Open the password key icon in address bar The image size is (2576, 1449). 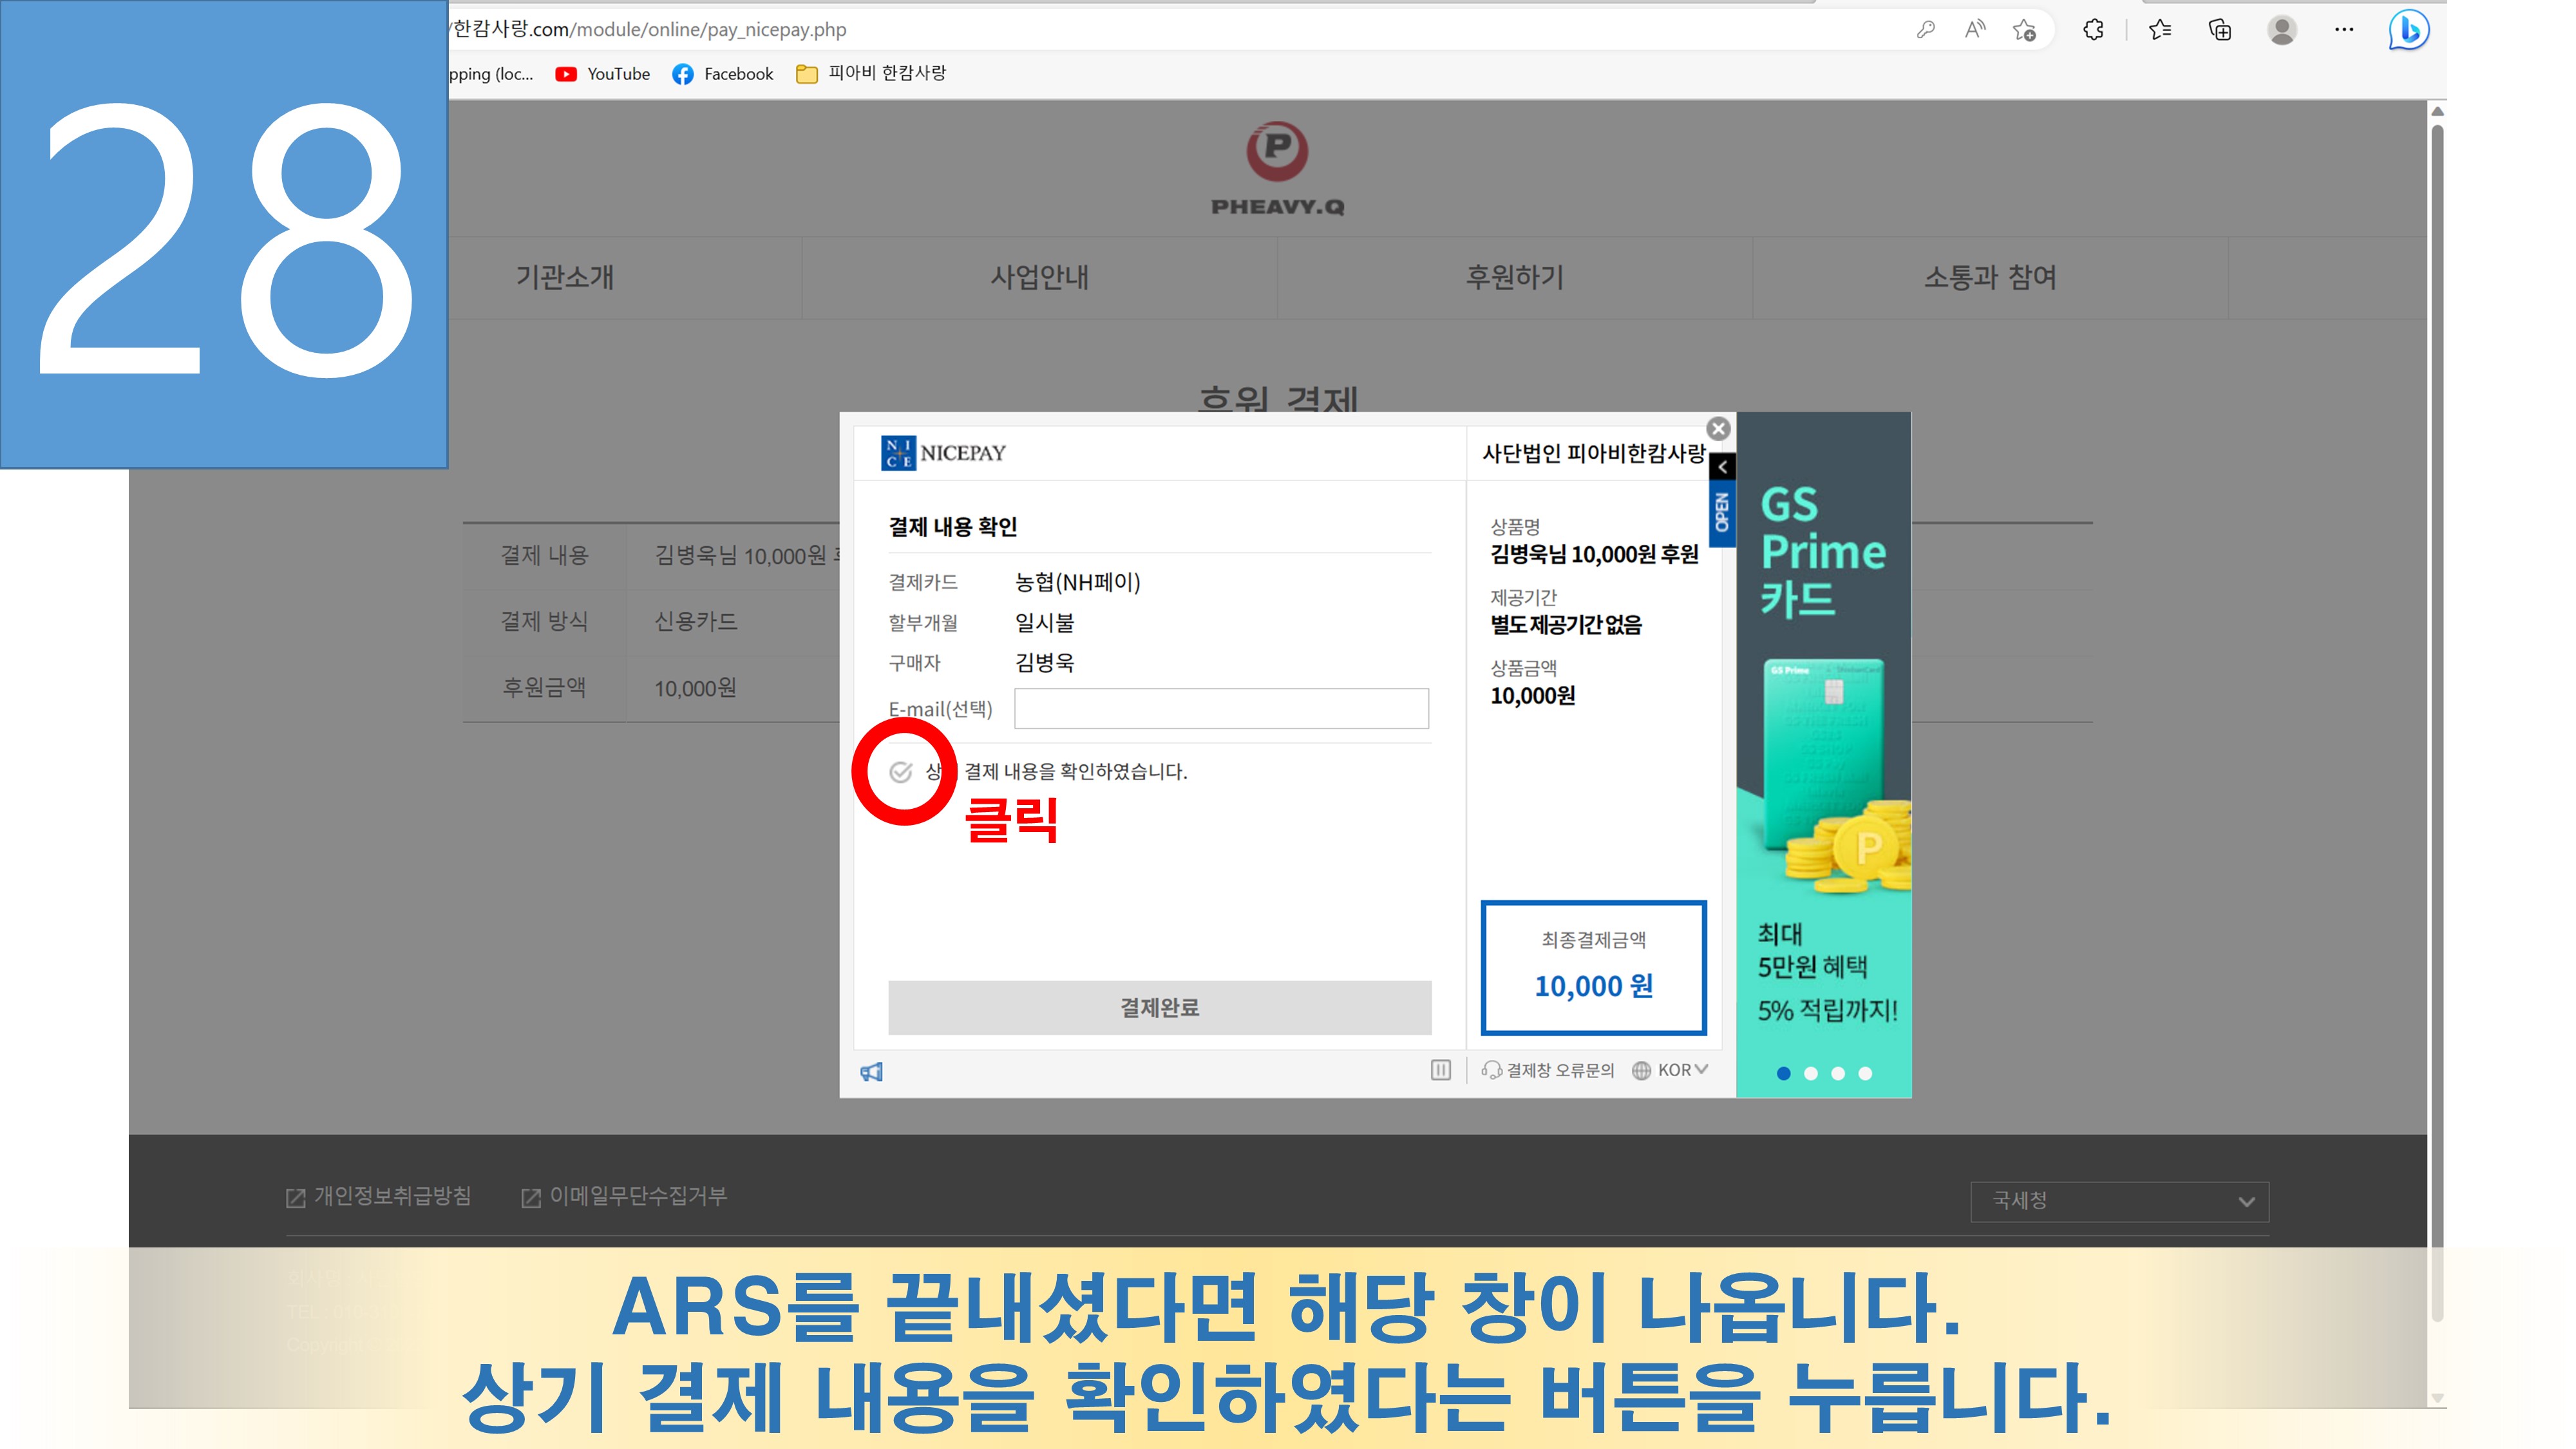point(1925,30)
